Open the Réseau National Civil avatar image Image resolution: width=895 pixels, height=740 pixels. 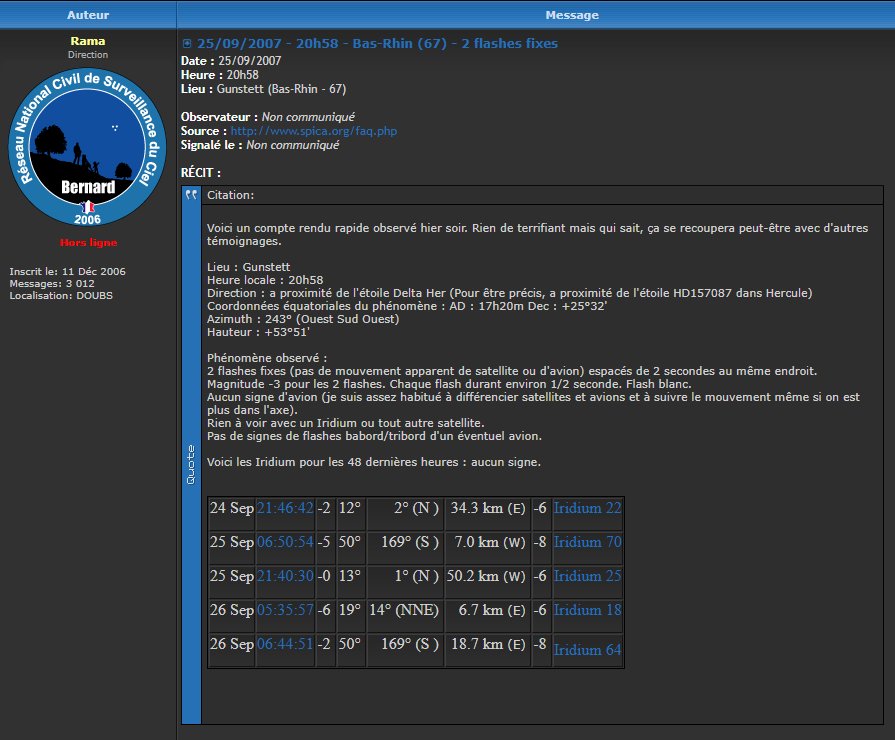click(87, 147)
